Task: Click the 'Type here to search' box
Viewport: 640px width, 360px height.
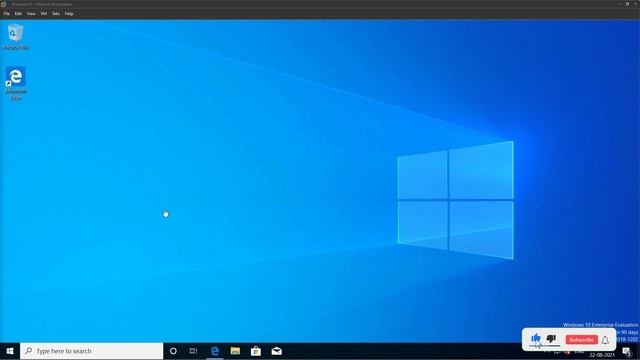Action: 91,351
